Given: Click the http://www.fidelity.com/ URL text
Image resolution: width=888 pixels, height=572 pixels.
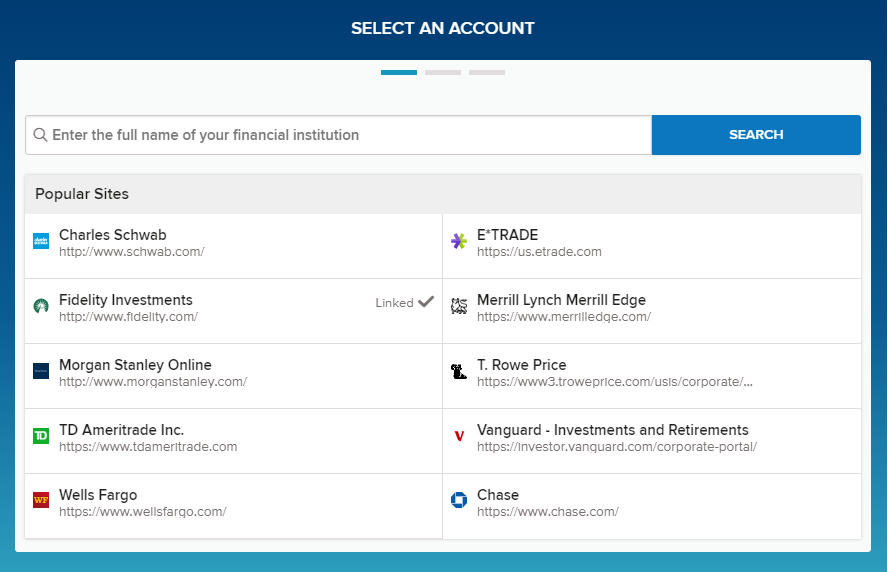Looking at the screenshot, I should [129, 317].
